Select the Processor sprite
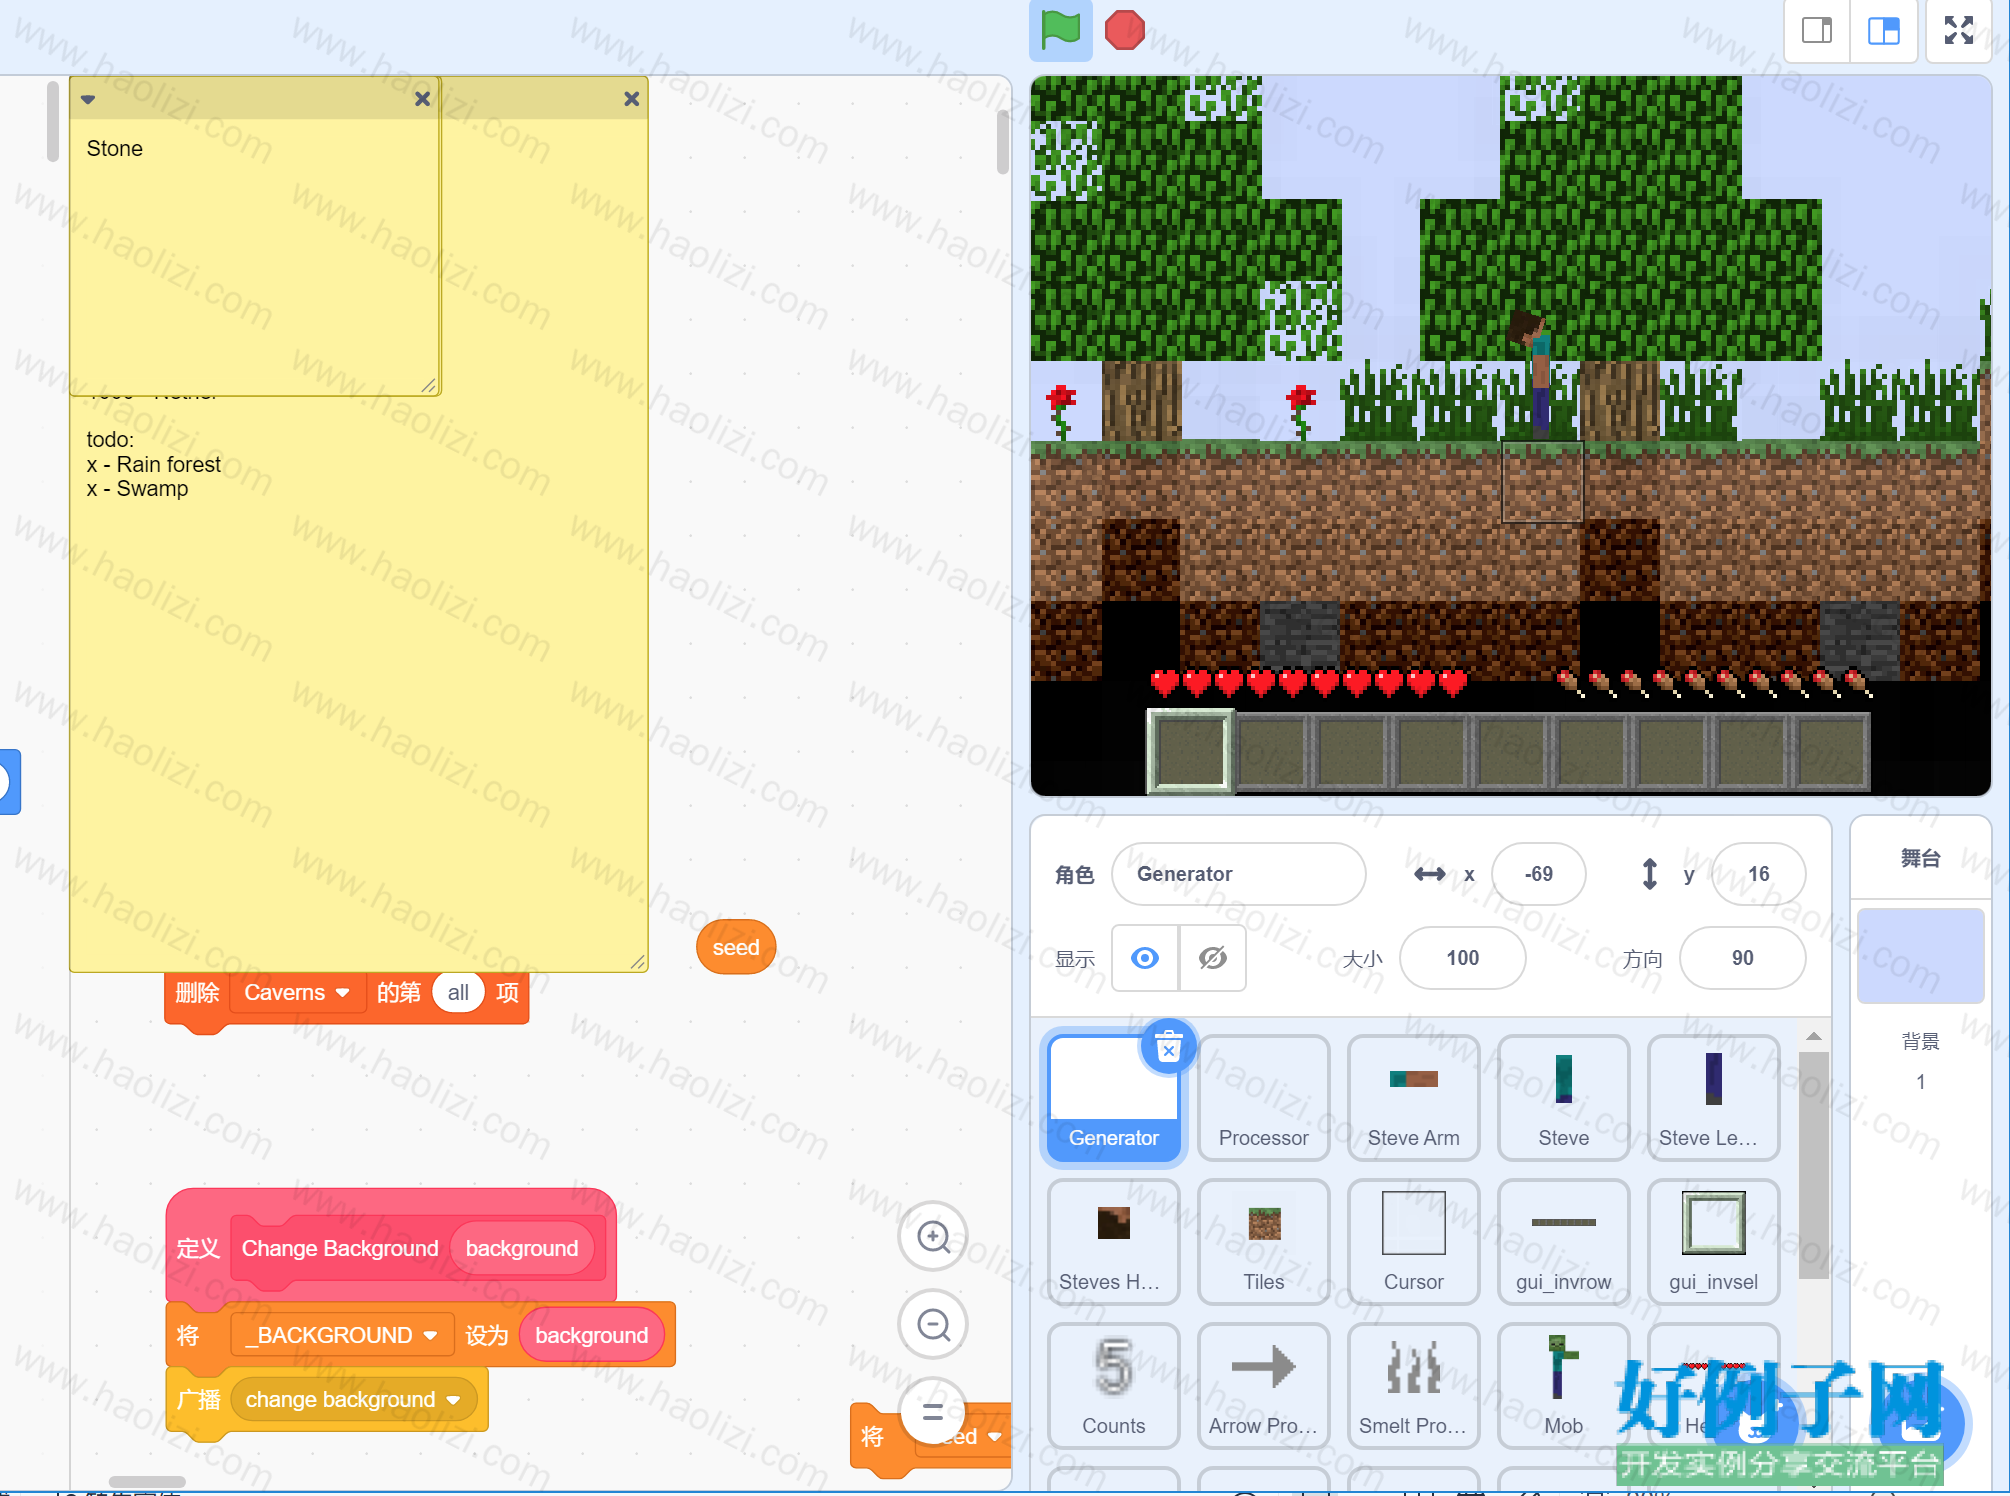Screen dimensions: 2010x1496 coord(1263,1097)
